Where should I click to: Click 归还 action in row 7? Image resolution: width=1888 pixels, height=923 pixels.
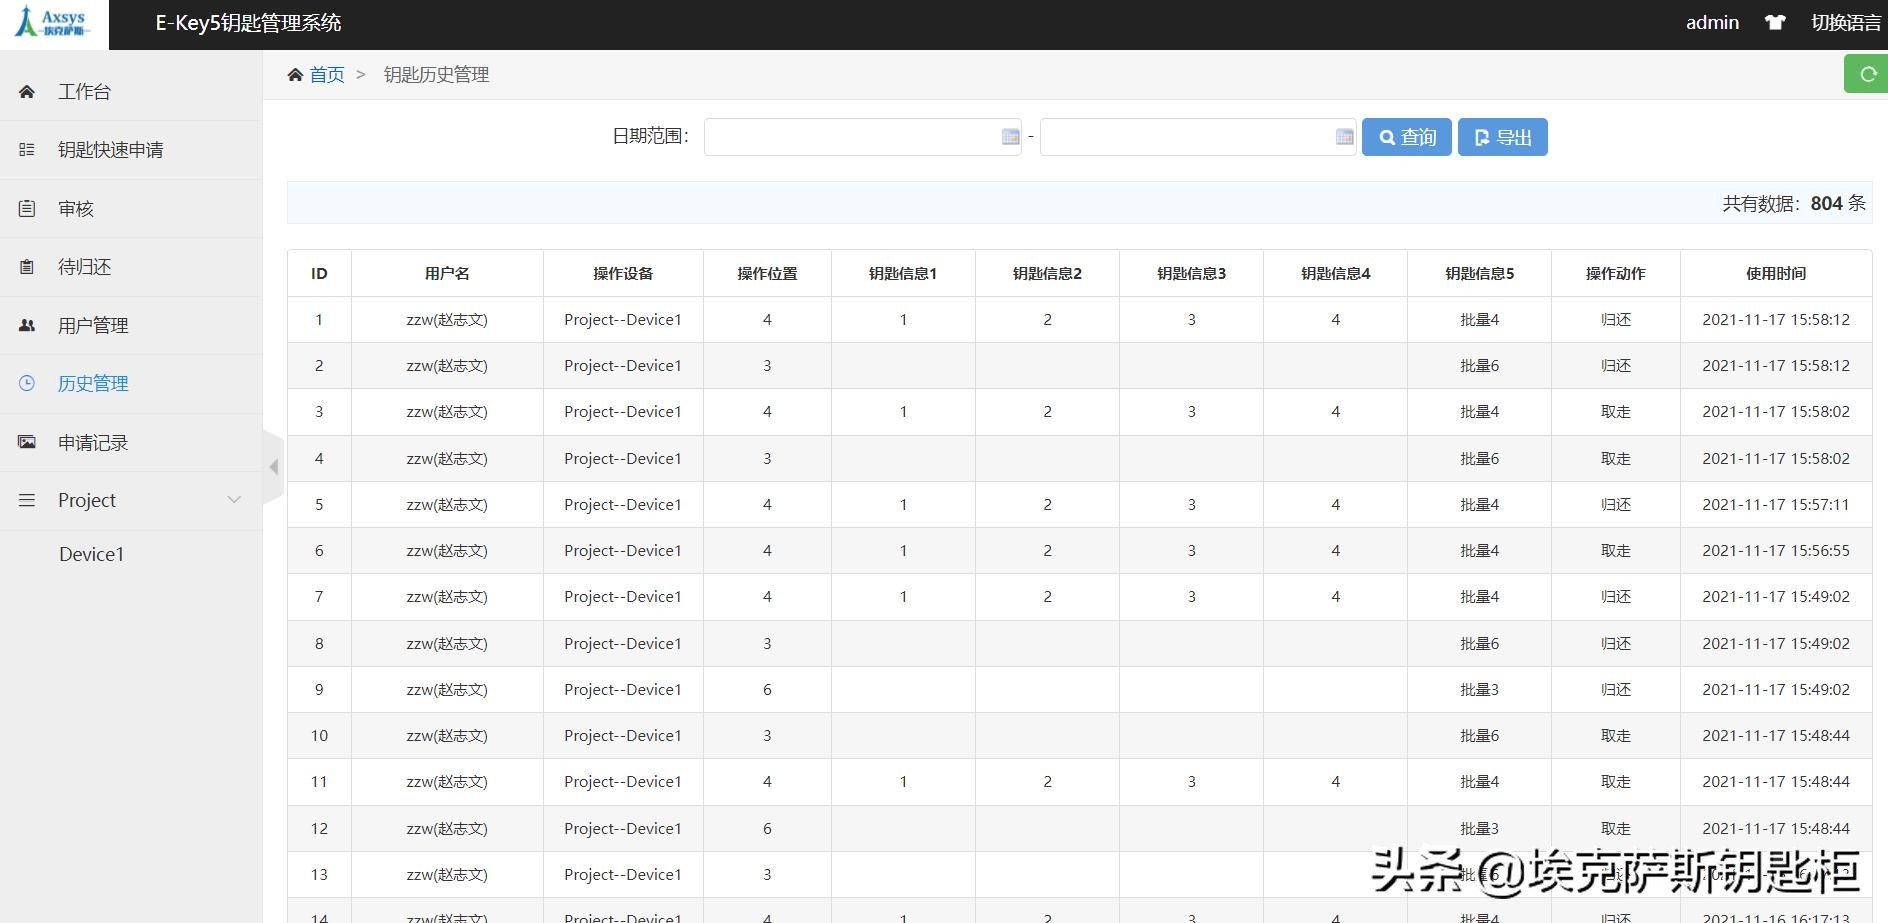tap(1615, 597)
